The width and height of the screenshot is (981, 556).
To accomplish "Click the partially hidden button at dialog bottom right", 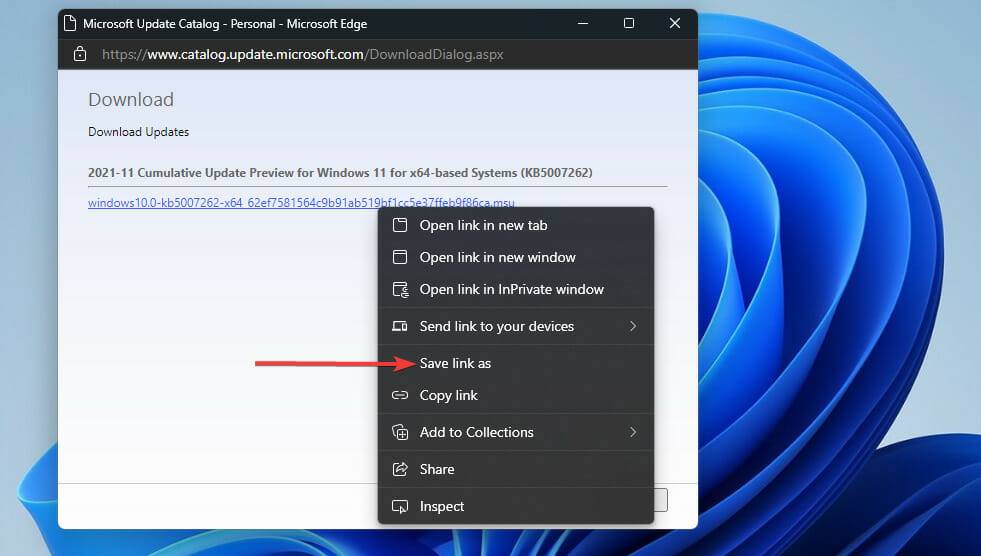I will click(660, 500).
